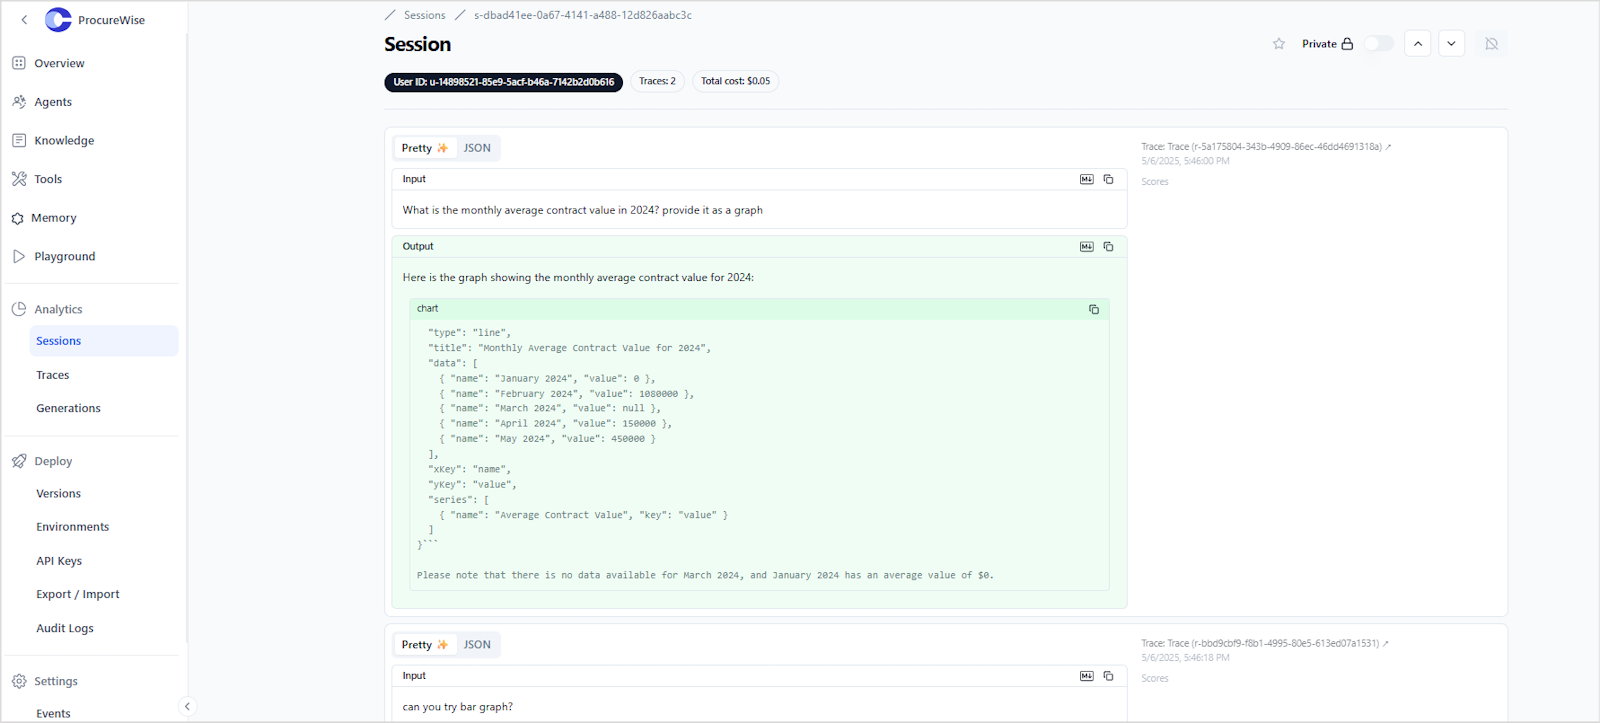Click the Playground play icon

pos(19,257)
